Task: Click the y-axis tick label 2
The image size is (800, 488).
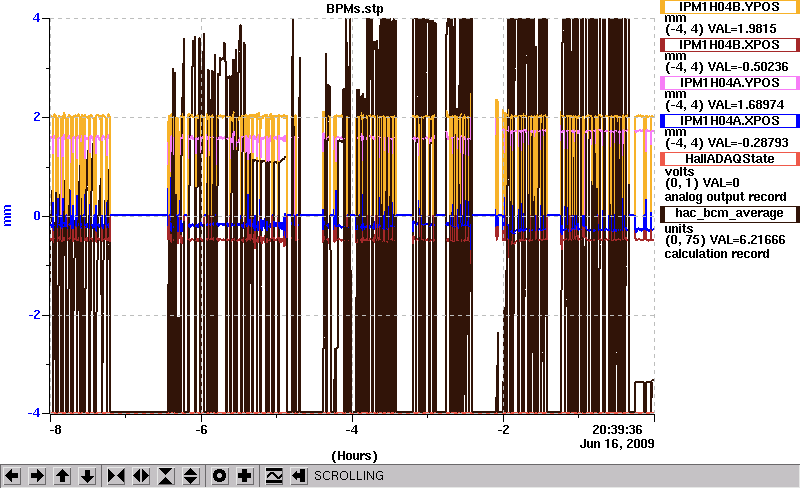Action: [36, 117]
